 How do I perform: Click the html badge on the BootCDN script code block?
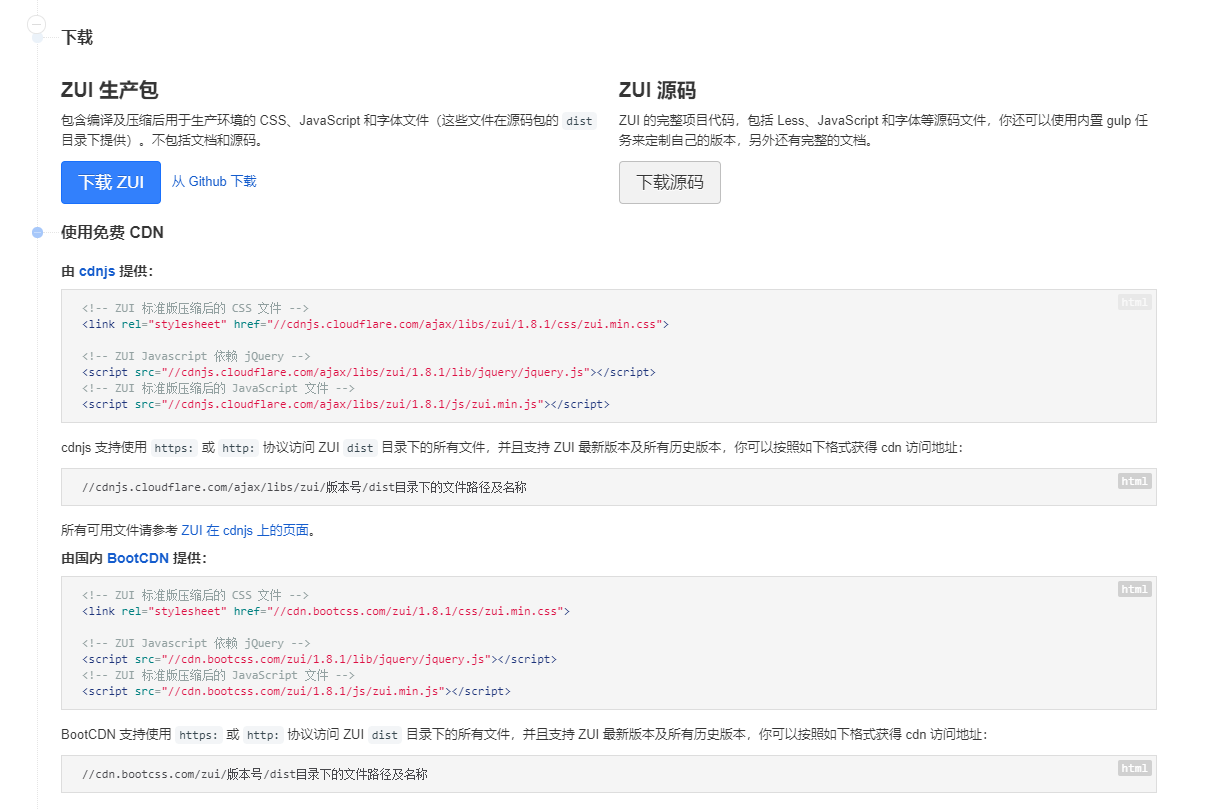tap(1135, 590)
